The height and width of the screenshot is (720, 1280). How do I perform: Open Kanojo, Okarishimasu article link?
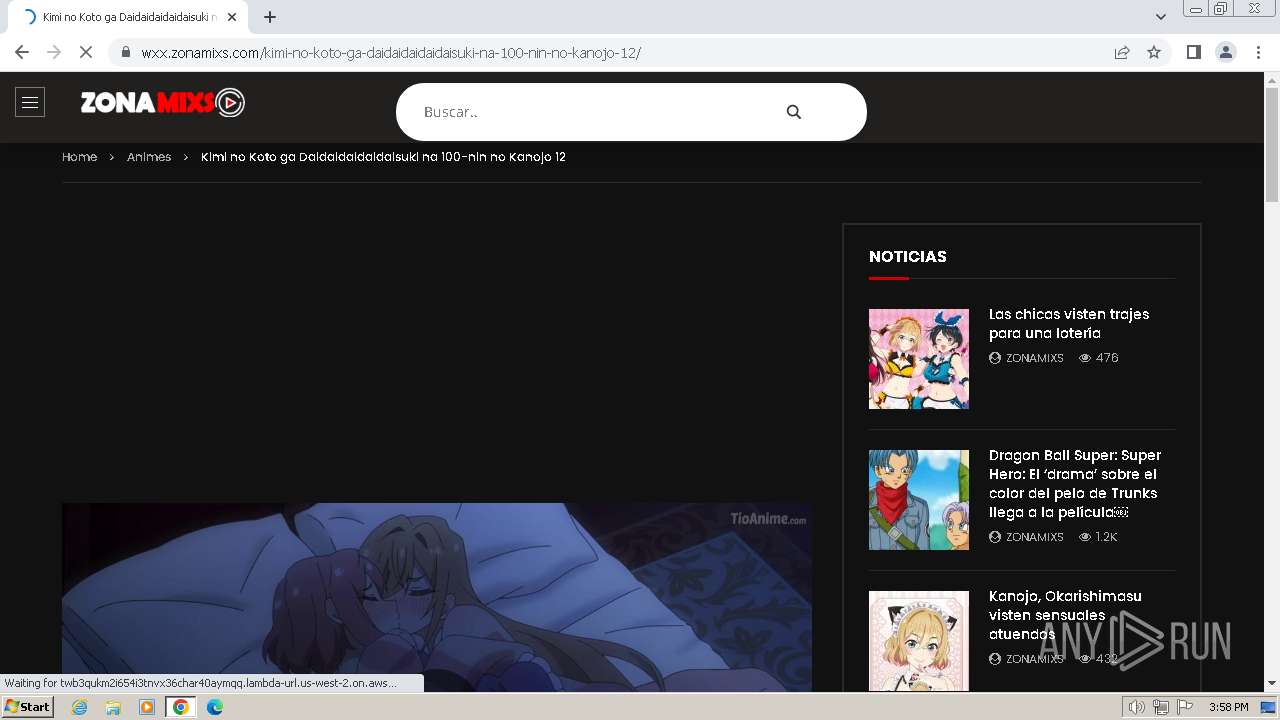tap(1065, 615)
